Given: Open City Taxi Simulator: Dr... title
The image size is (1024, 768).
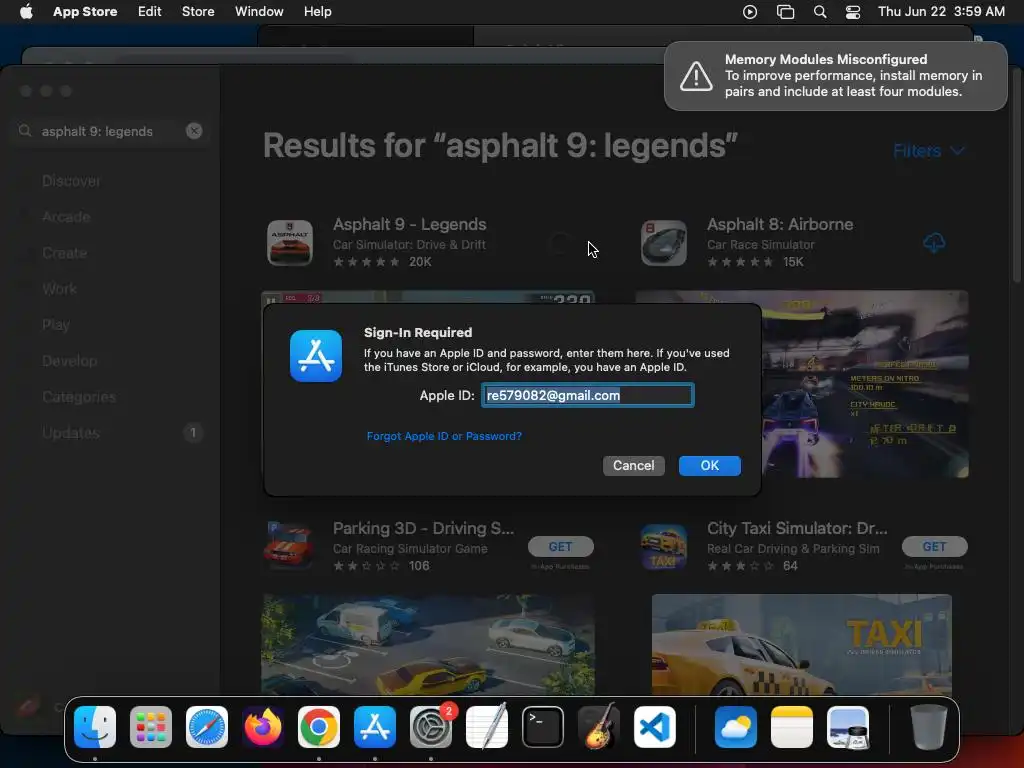Looking at the screenshot, I should 797,528.
